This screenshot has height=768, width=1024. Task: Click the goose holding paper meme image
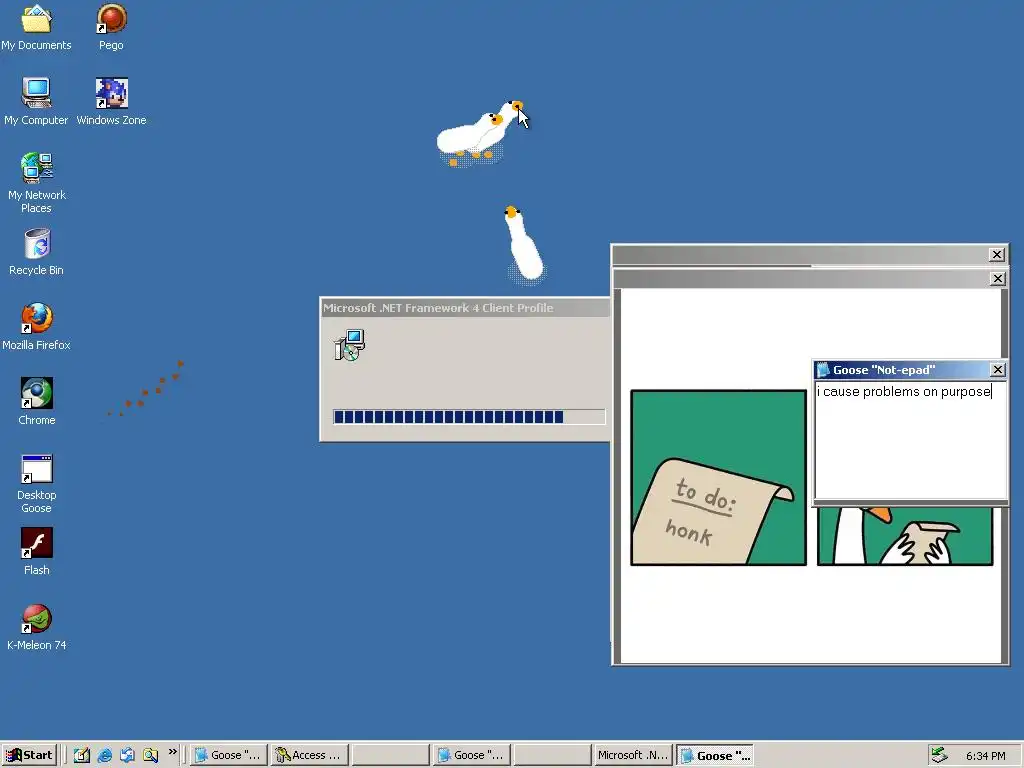(x=905, y=536)
